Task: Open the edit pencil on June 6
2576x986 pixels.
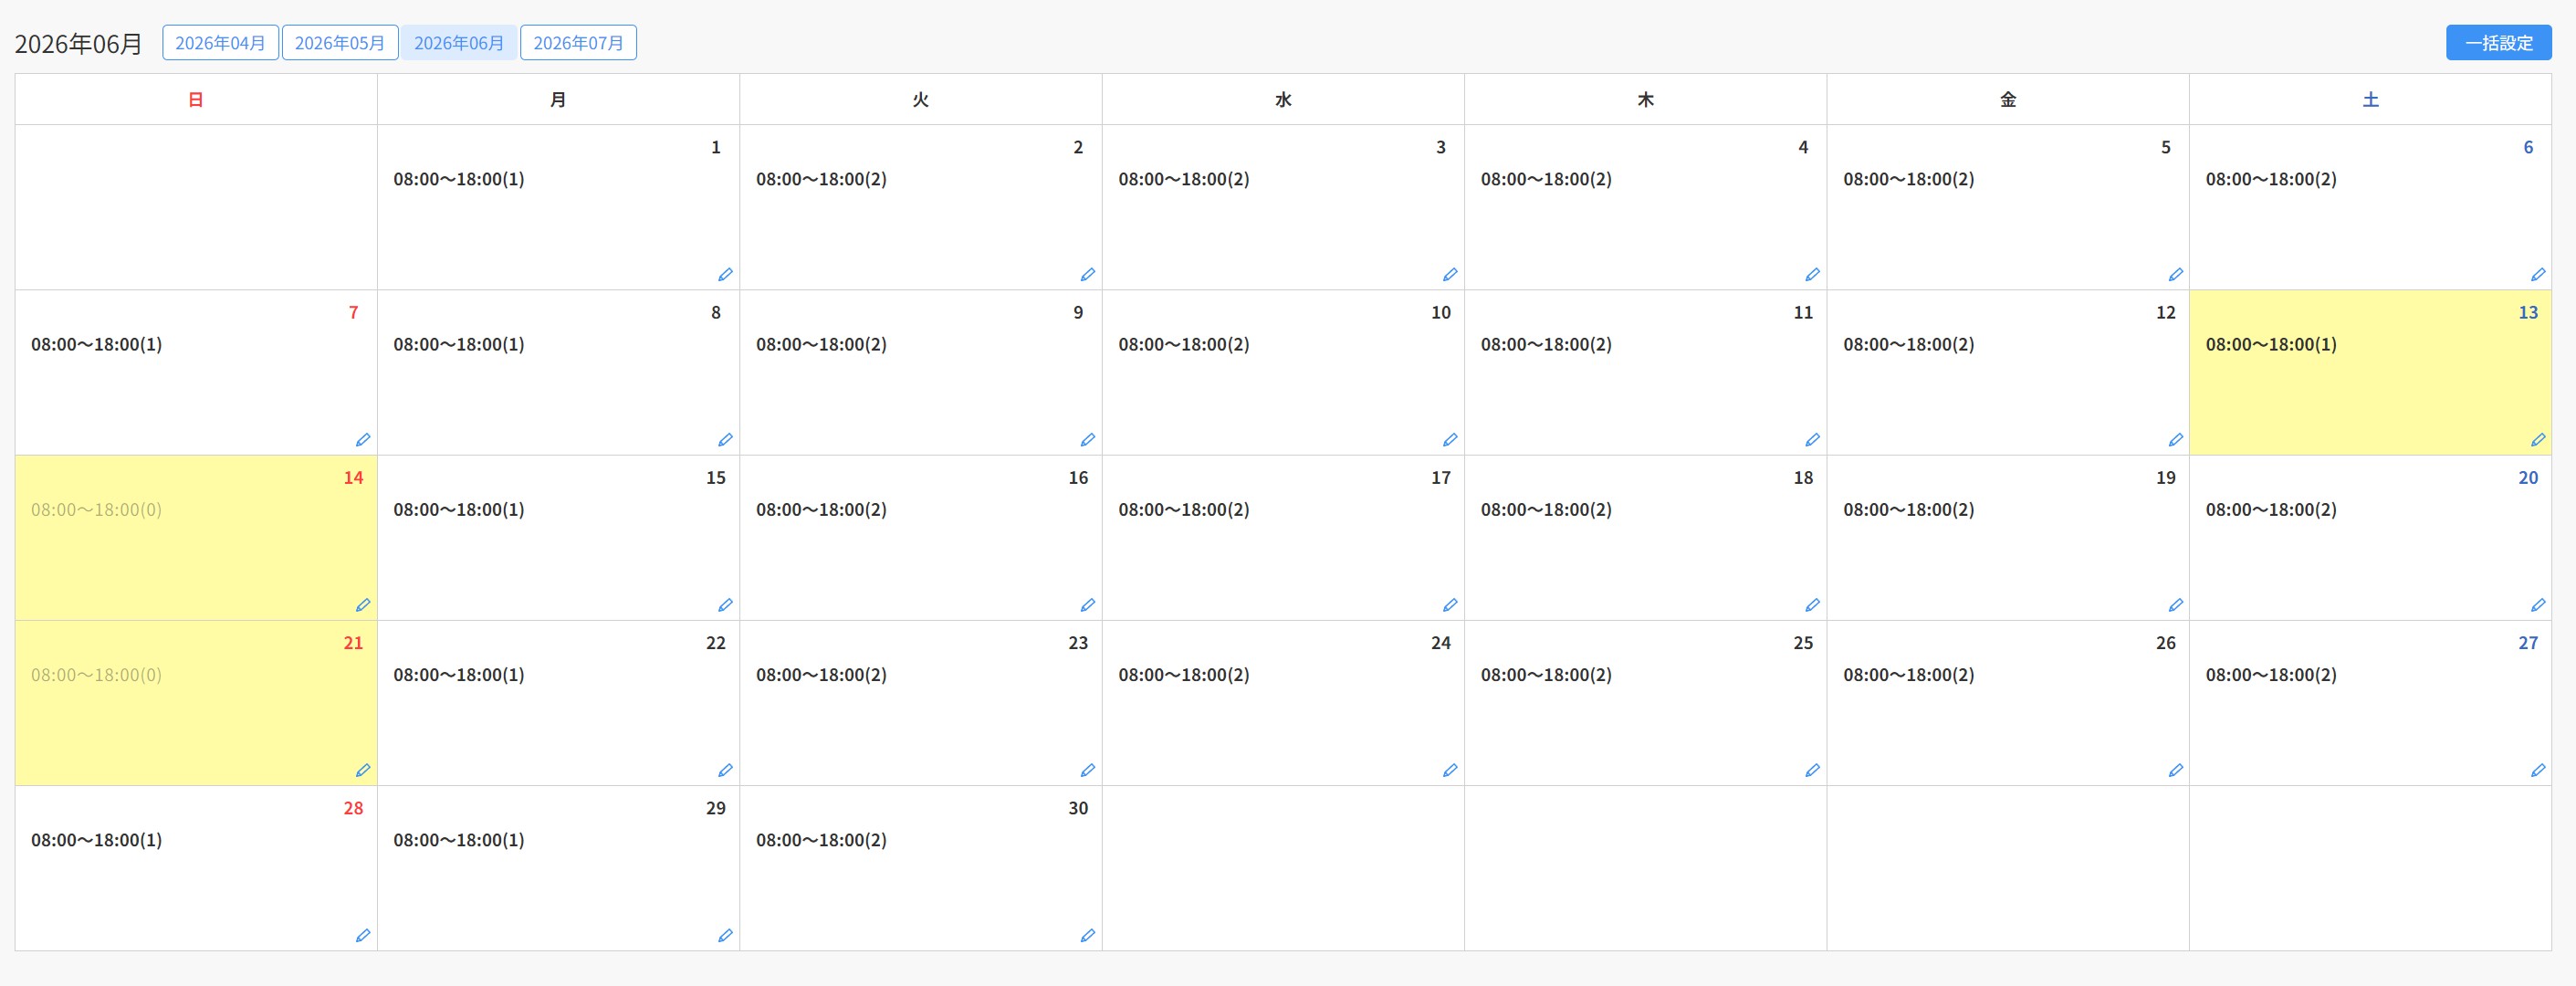Action: click(x=2537, y=274)
